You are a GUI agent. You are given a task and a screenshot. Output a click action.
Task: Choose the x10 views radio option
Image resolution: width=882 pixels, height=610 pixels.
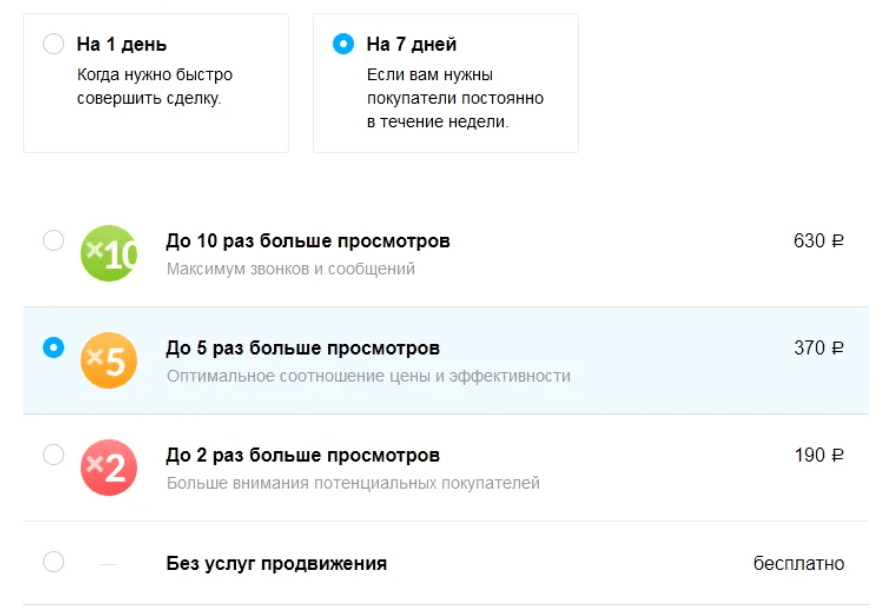[x=54, y=241]
